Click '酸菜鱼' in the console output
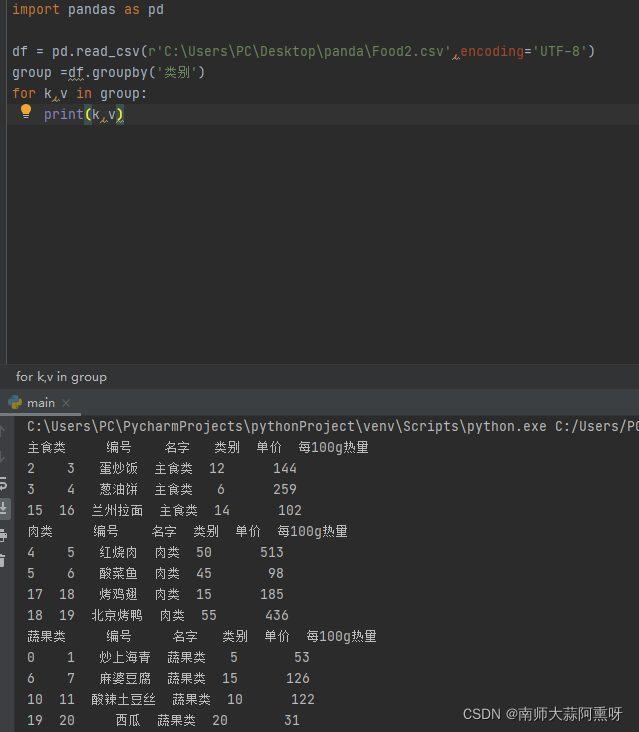 119,573
